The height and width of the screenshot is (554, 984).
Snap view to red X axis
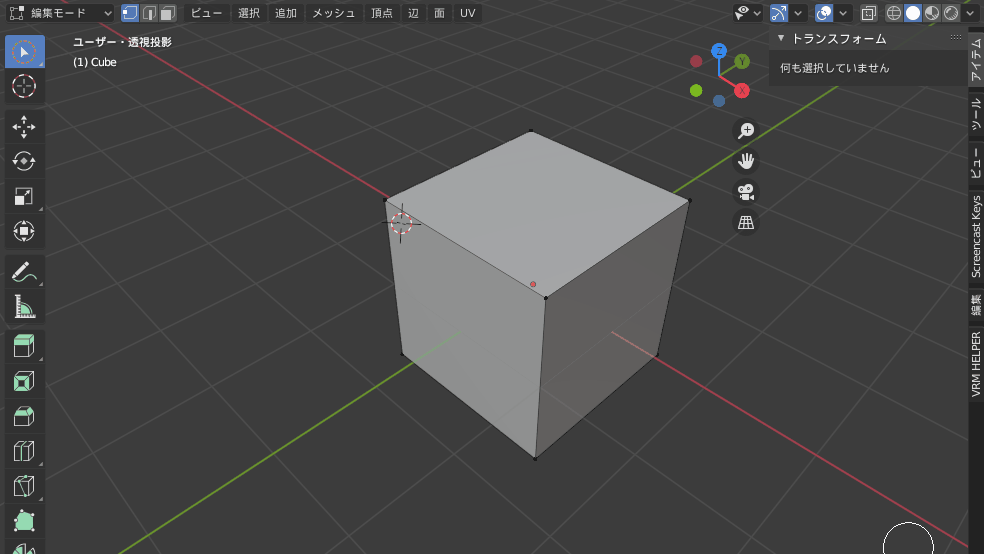pyautogui.click(x=742, y=91)
